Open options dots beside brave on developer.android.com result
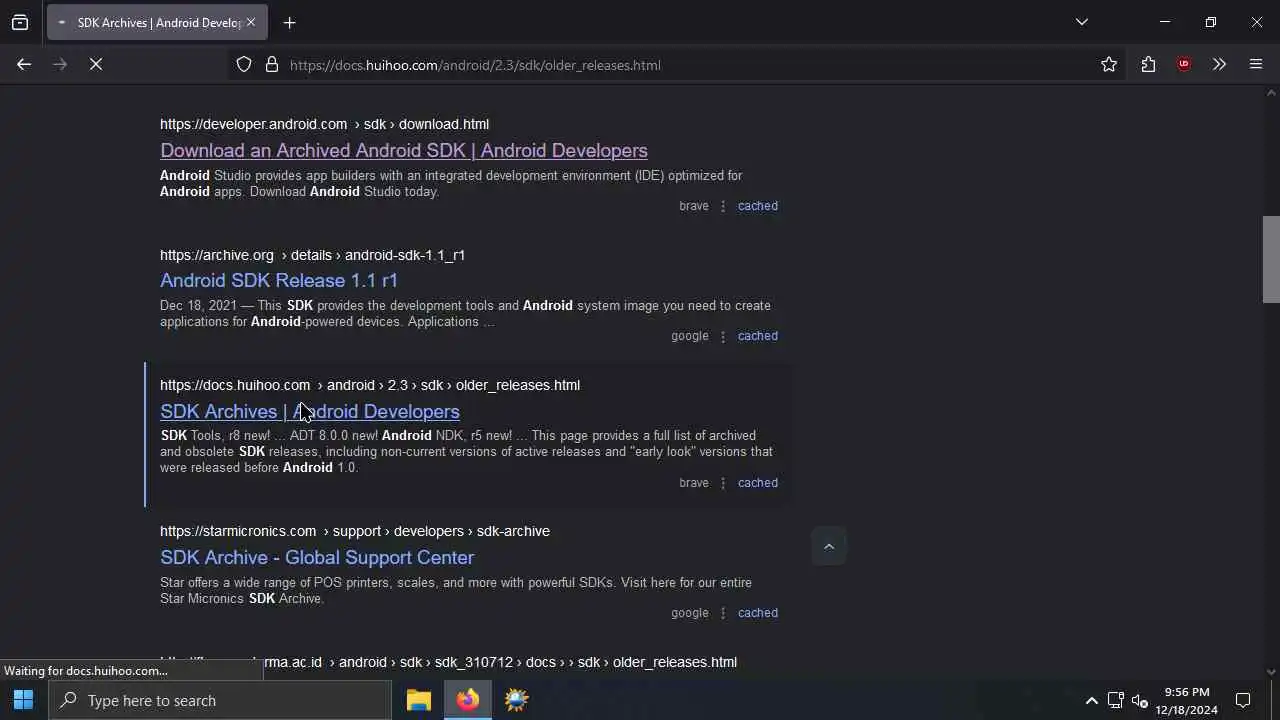The image size is (1280, 720). 723,206
